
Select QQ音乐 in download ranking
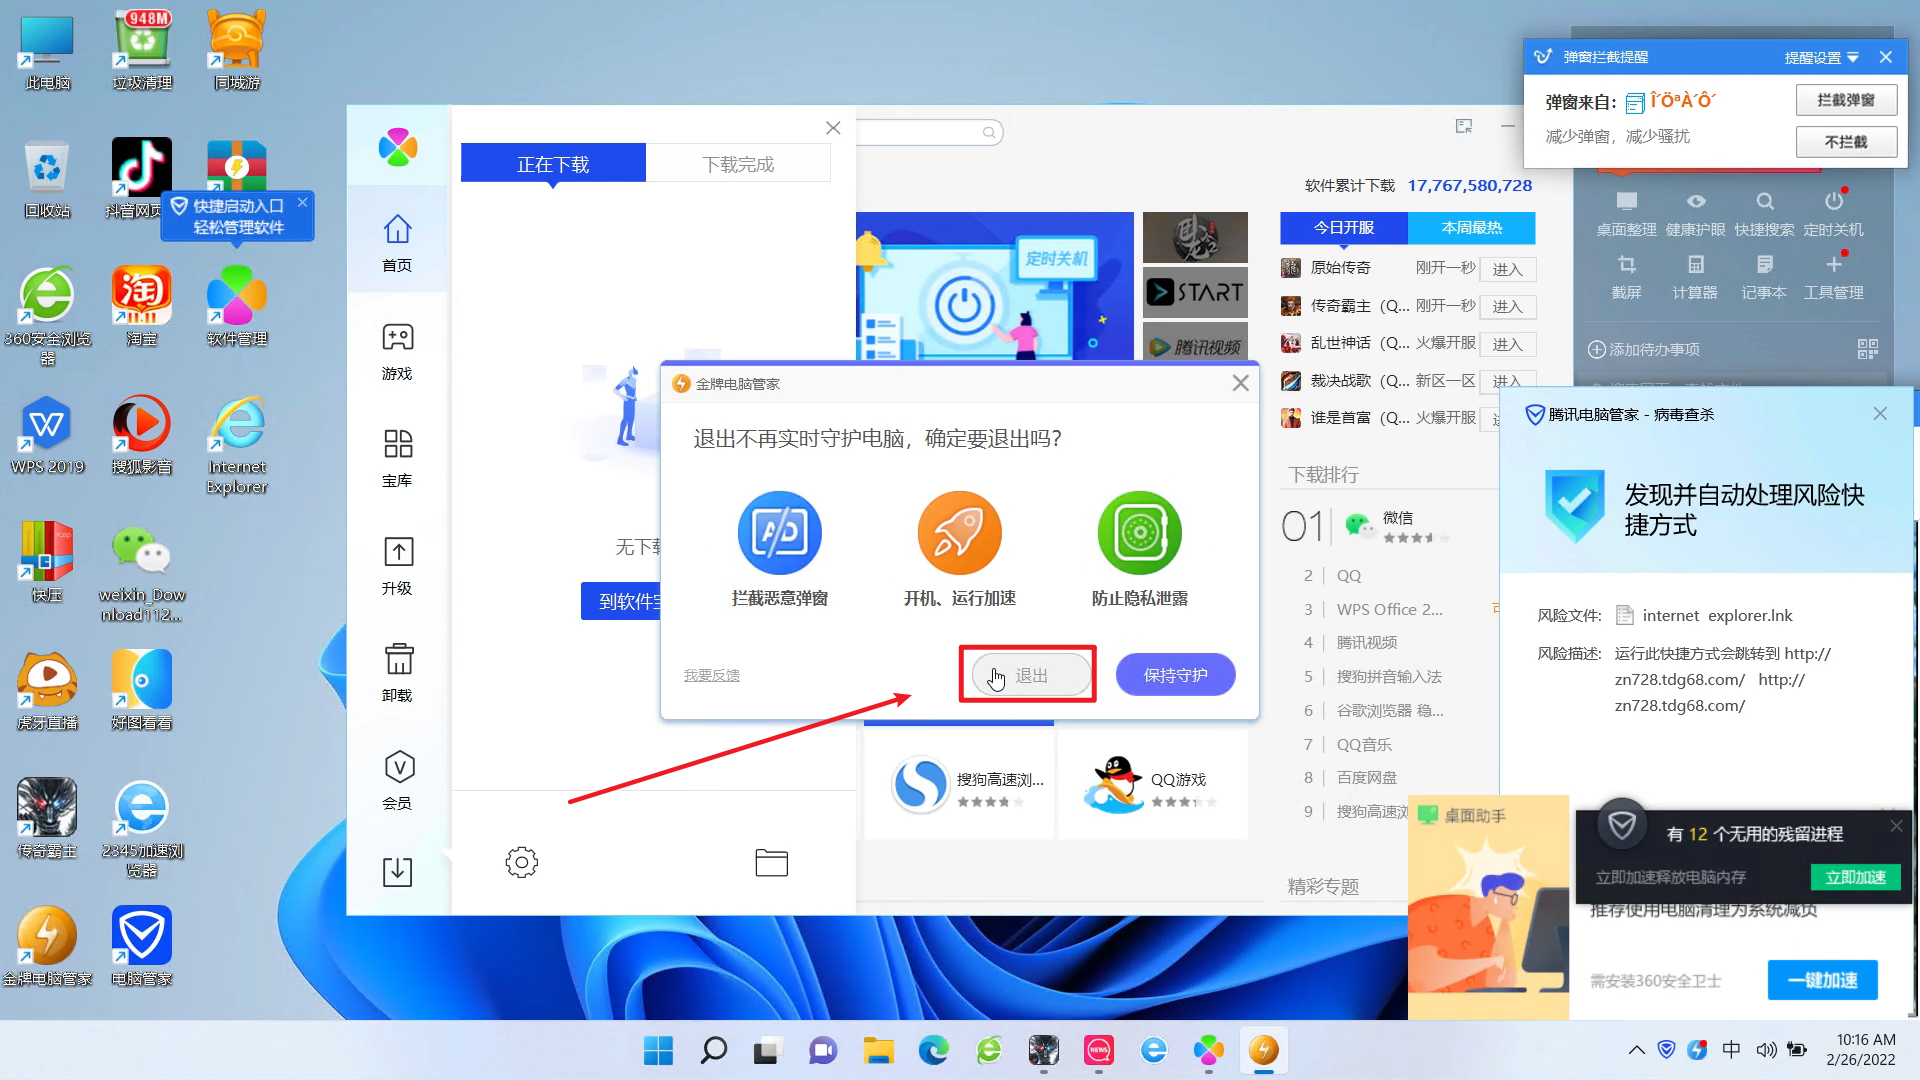point(1364,744)
